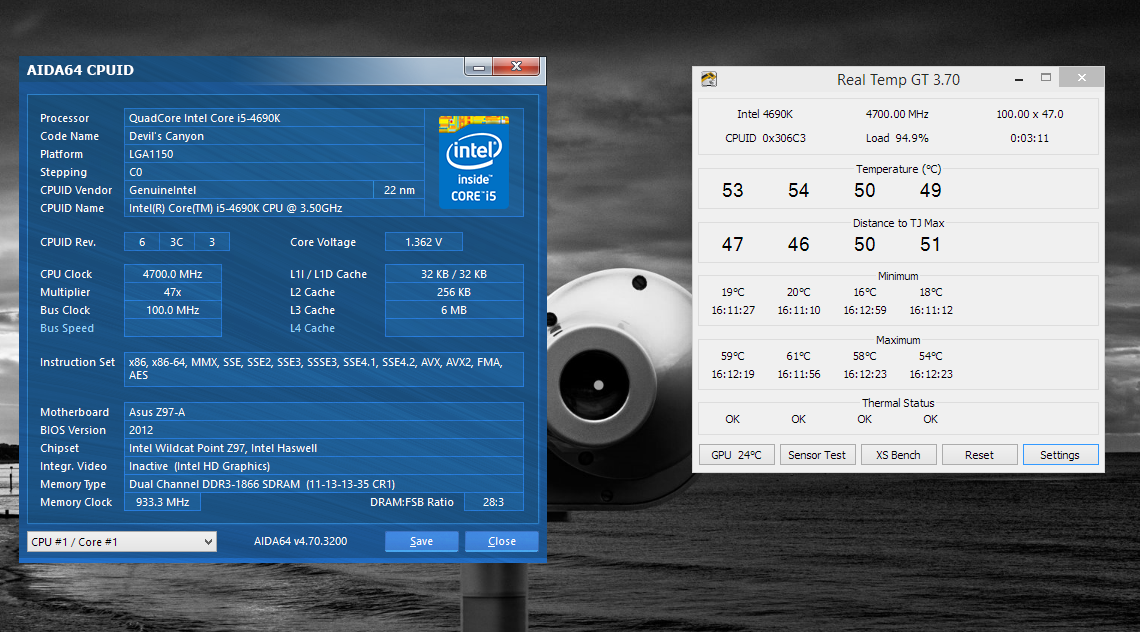Click the maximum temperature '59°C'

coord(733,356)
